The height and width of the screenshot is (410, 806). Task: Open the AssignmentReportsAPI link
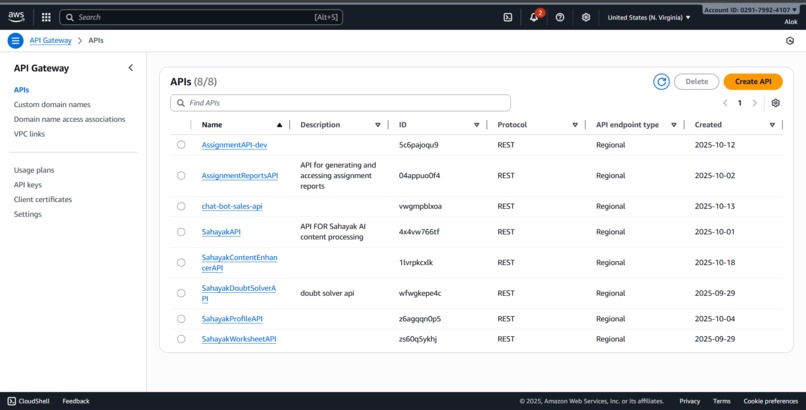click(240, 176)
